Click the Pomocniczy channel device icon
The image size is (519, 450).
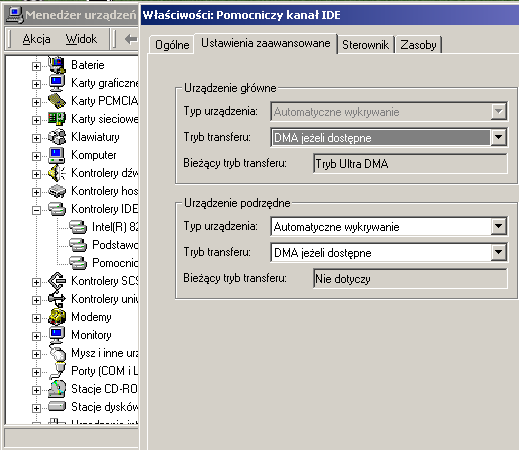(x=78, y=263)
